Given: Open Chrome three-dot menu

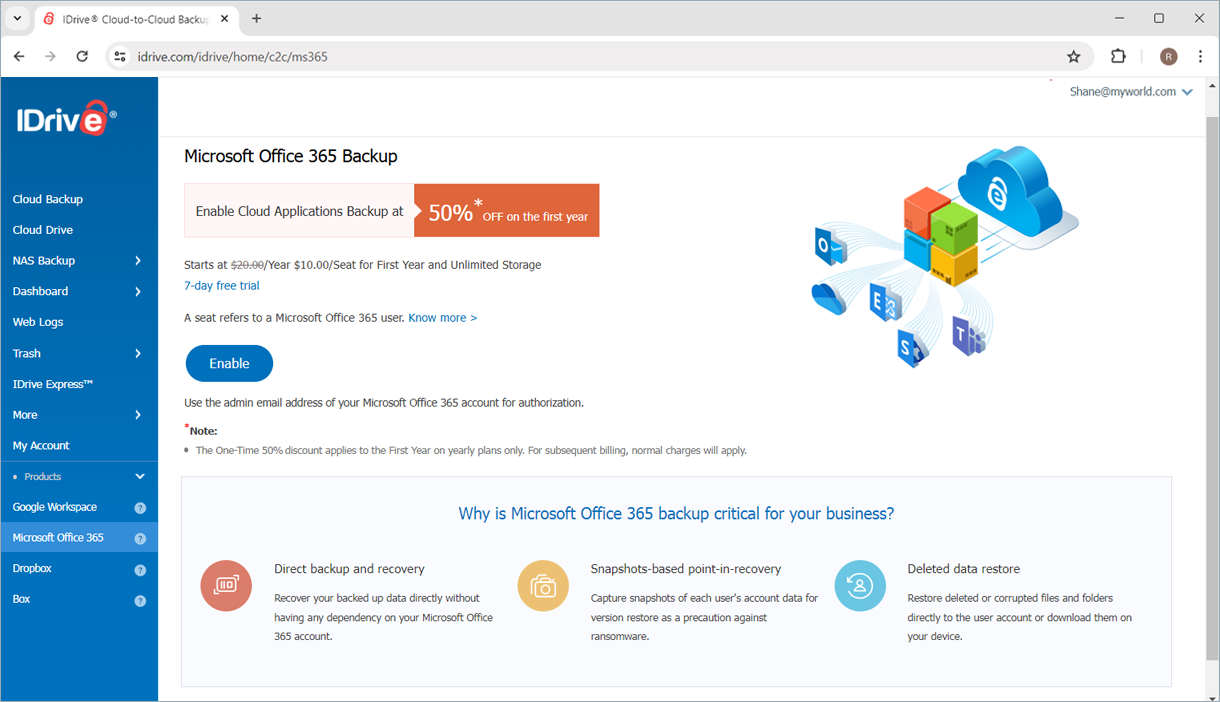Looking at the screenshot, I should [1201, 57].
